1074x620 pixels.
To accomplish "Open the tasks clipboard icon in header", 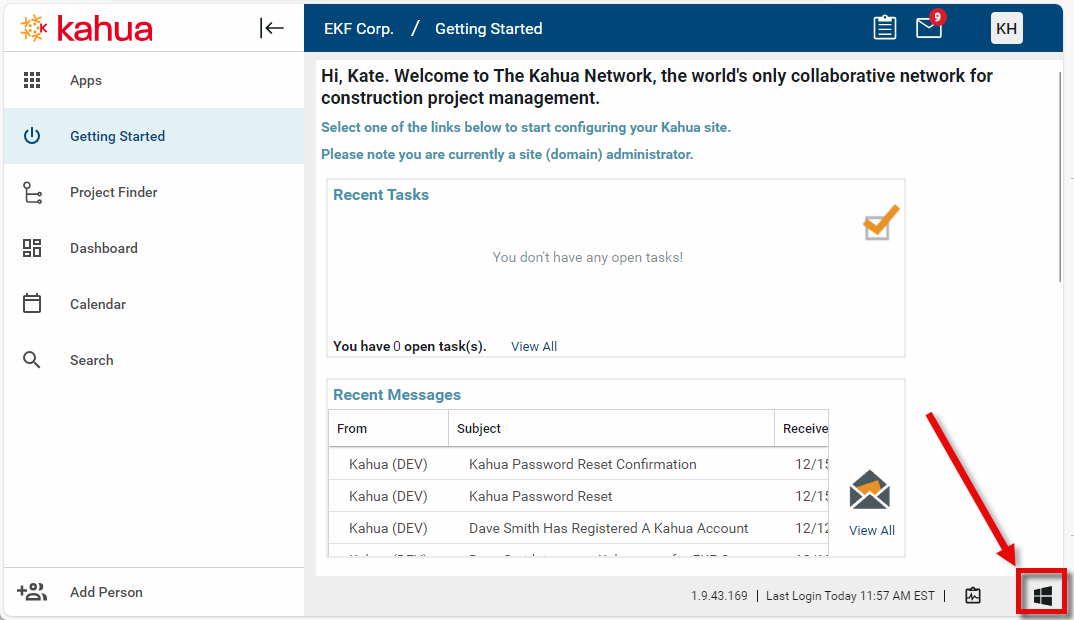I will tap(885, 28).
